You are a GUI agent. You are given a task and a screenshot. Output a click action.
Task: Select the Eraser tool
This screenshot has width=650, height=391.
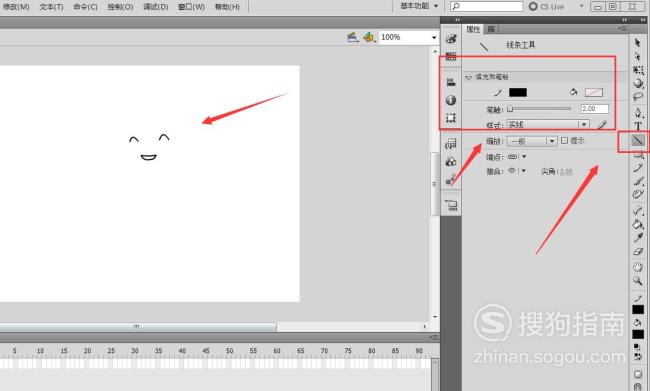tap(638, 252)
